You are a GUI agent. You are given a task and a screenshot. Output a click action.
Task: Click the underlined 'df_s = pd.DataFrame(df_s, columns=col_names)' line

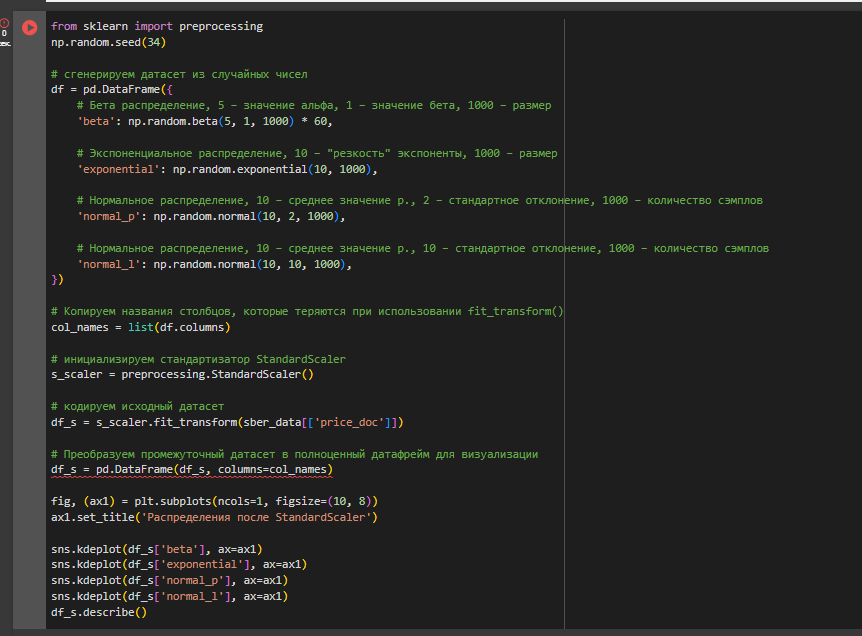(192, 470)
